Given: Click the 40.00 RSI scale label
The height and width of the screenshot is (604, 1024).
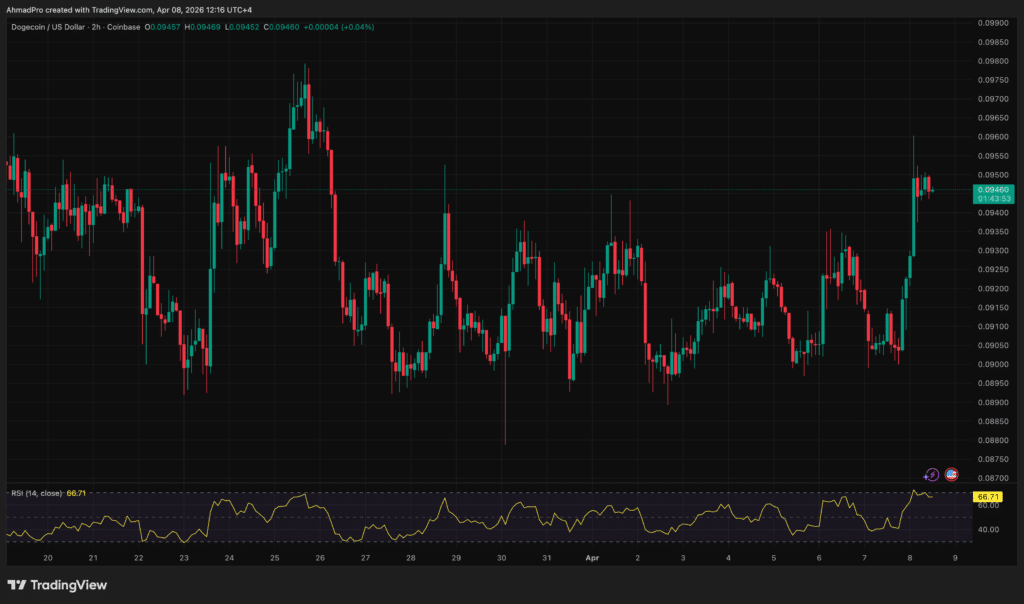Looking at the screenshot, I should click(987, 530).
